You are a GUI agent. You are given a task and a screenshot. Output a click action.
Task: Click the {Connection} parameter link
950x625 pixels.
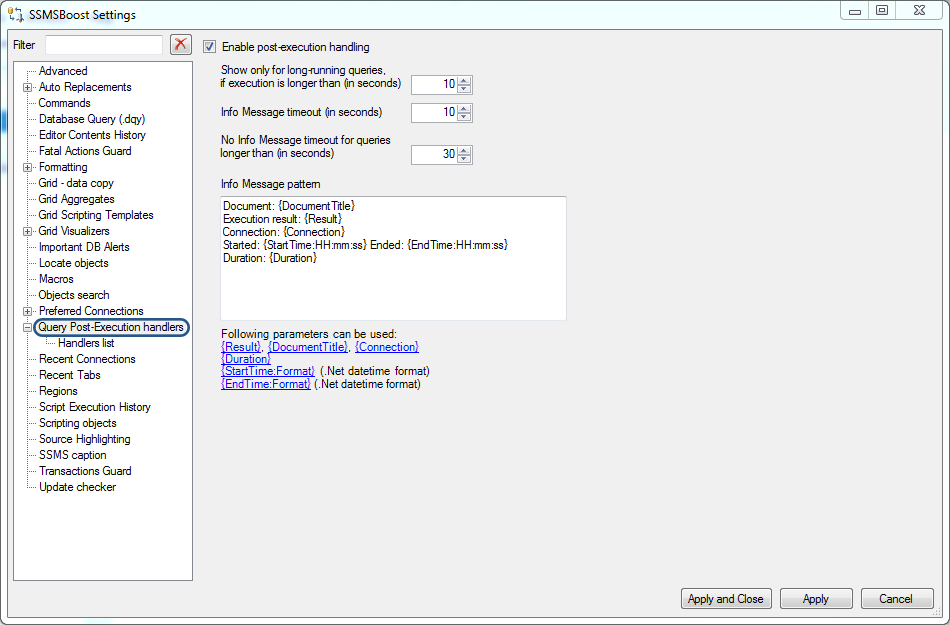point(387,347)
